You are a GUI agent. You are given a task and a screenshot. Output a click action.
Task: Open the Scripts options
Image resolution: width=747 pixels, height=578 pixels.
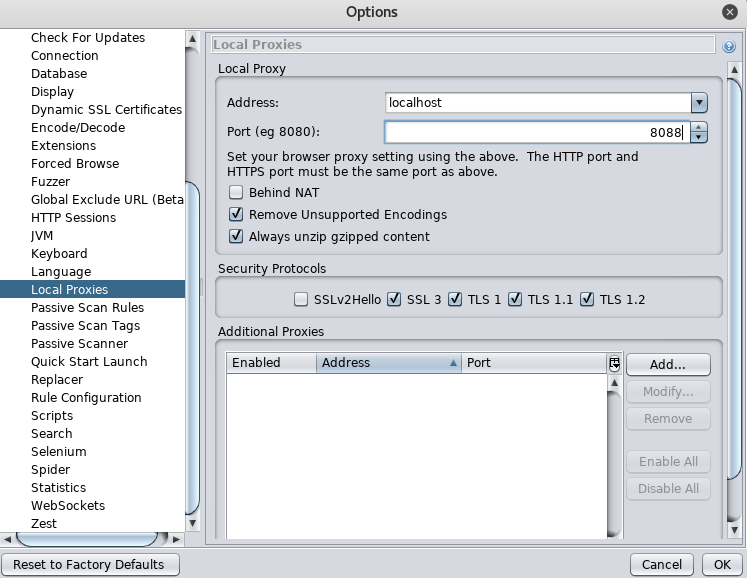pyautogui.click(x=52, y=416)
